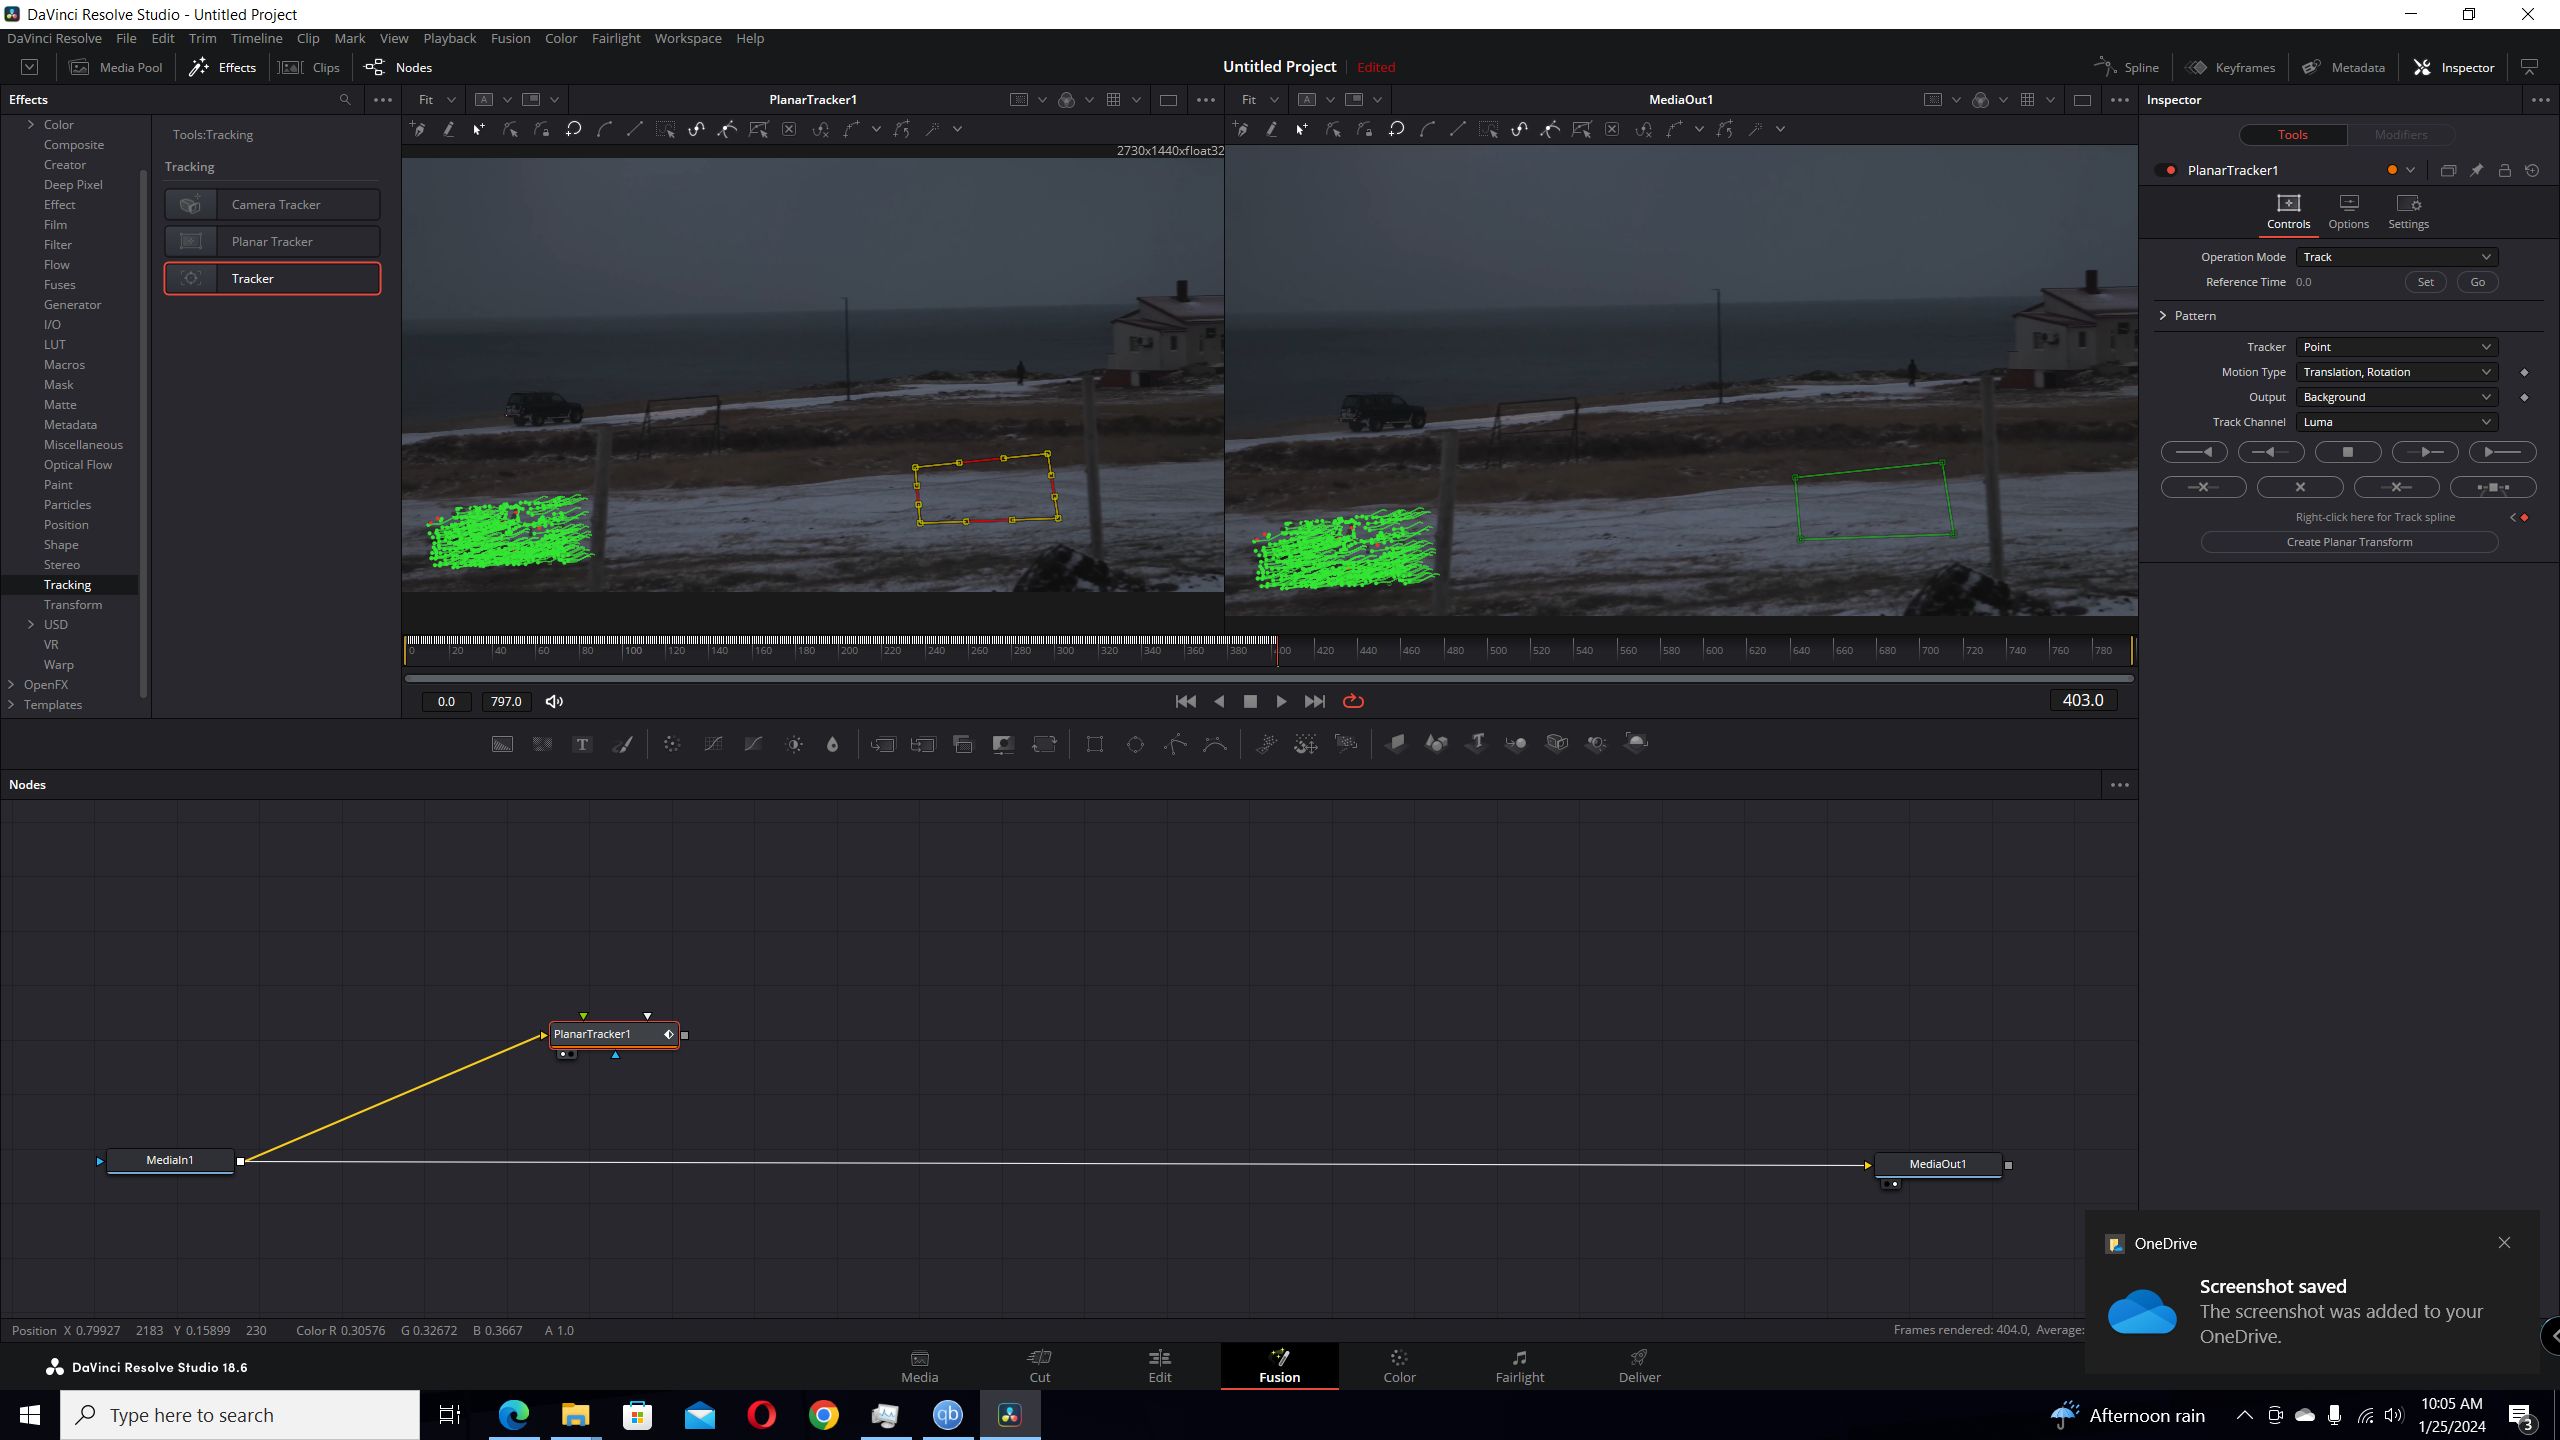
Task: Open Motion Type dropdown
Action: click(x=2397, y=372)
